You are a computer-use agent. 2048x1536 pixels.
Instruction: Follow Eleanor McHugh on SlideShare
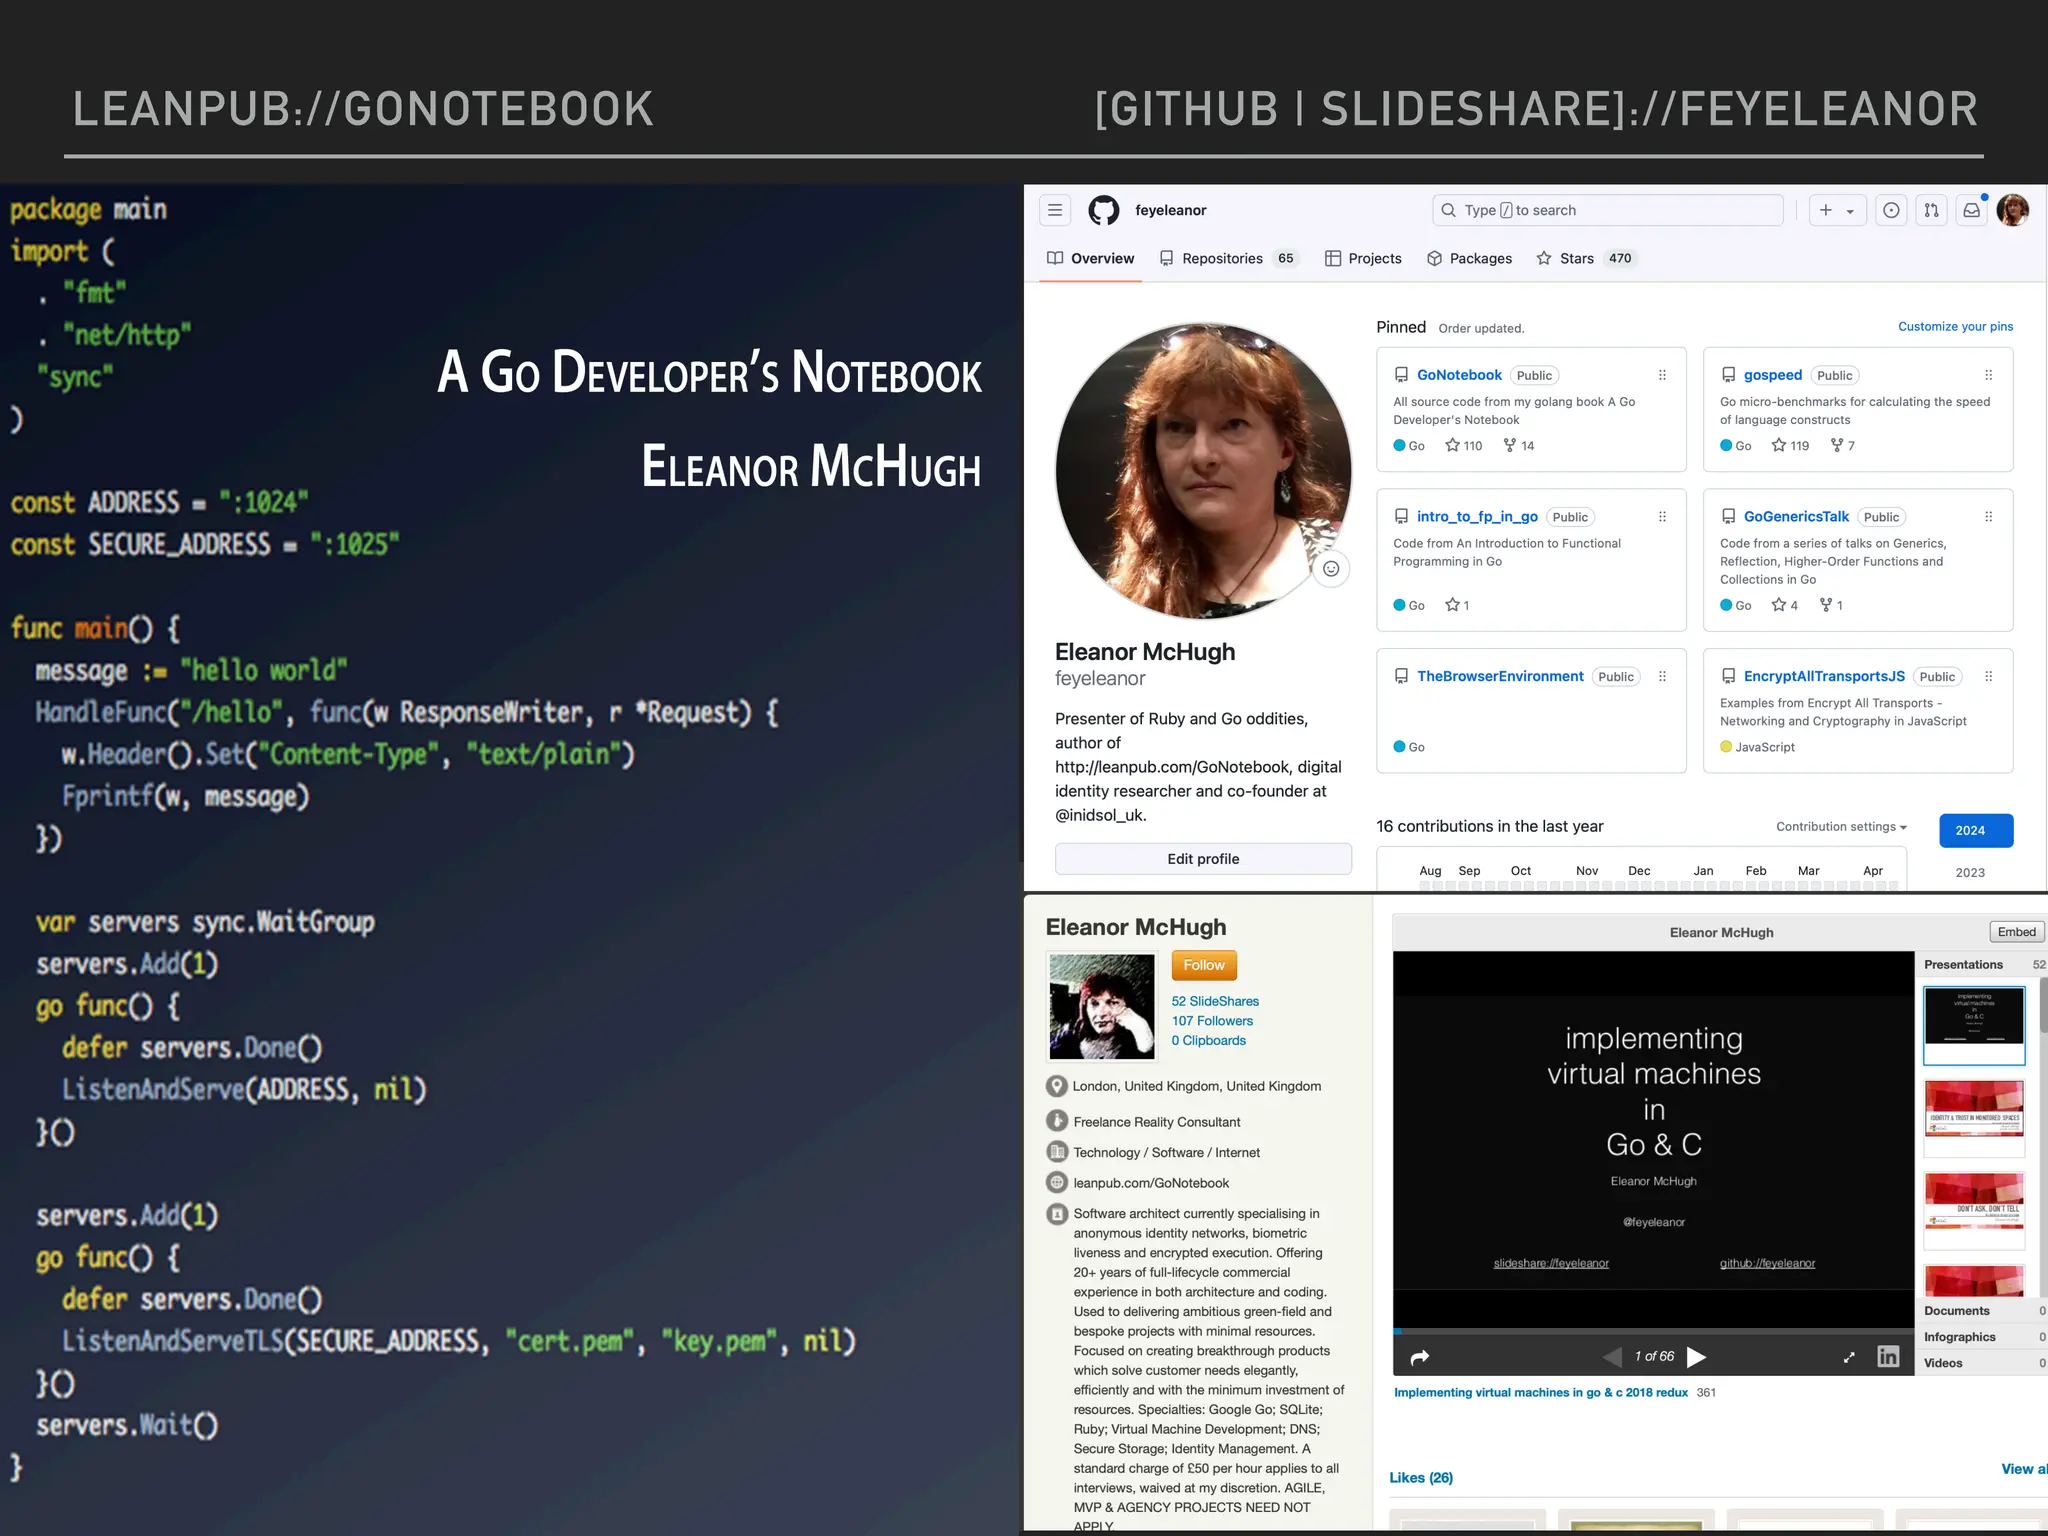[x=1204, y=965]
